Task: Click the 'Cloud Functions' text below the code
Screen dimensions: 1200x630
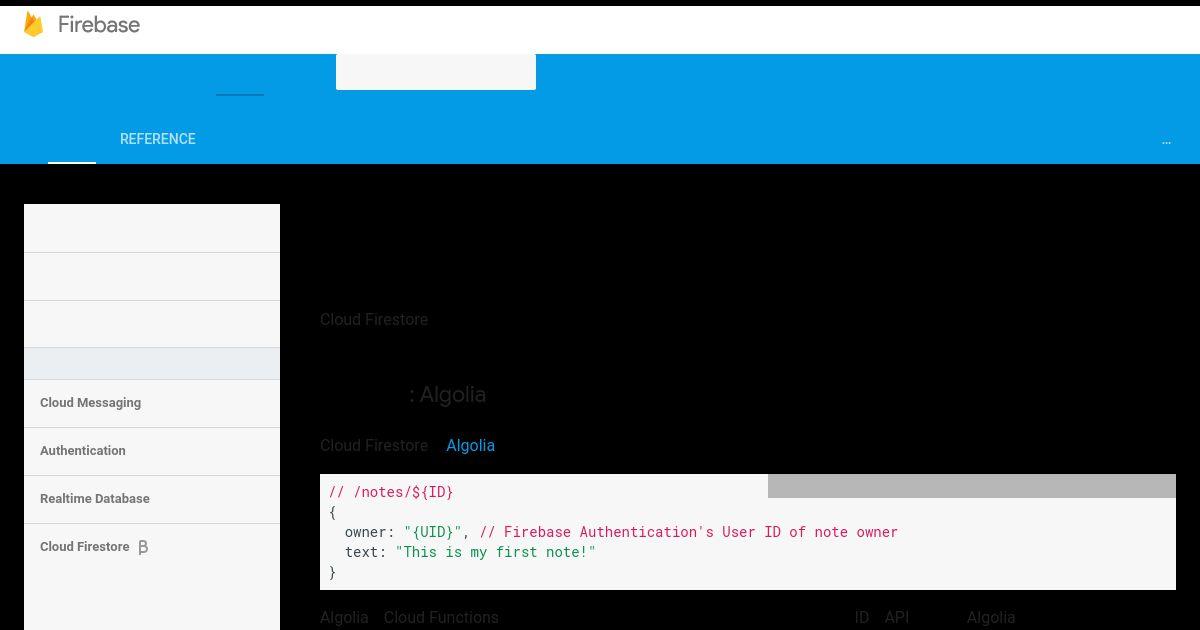Action: point(441,617)
